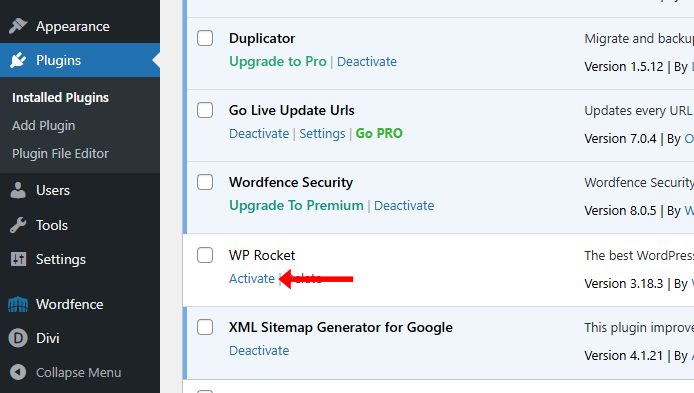Tick the XML Sitemap Generator checkbox

(205, 327)
